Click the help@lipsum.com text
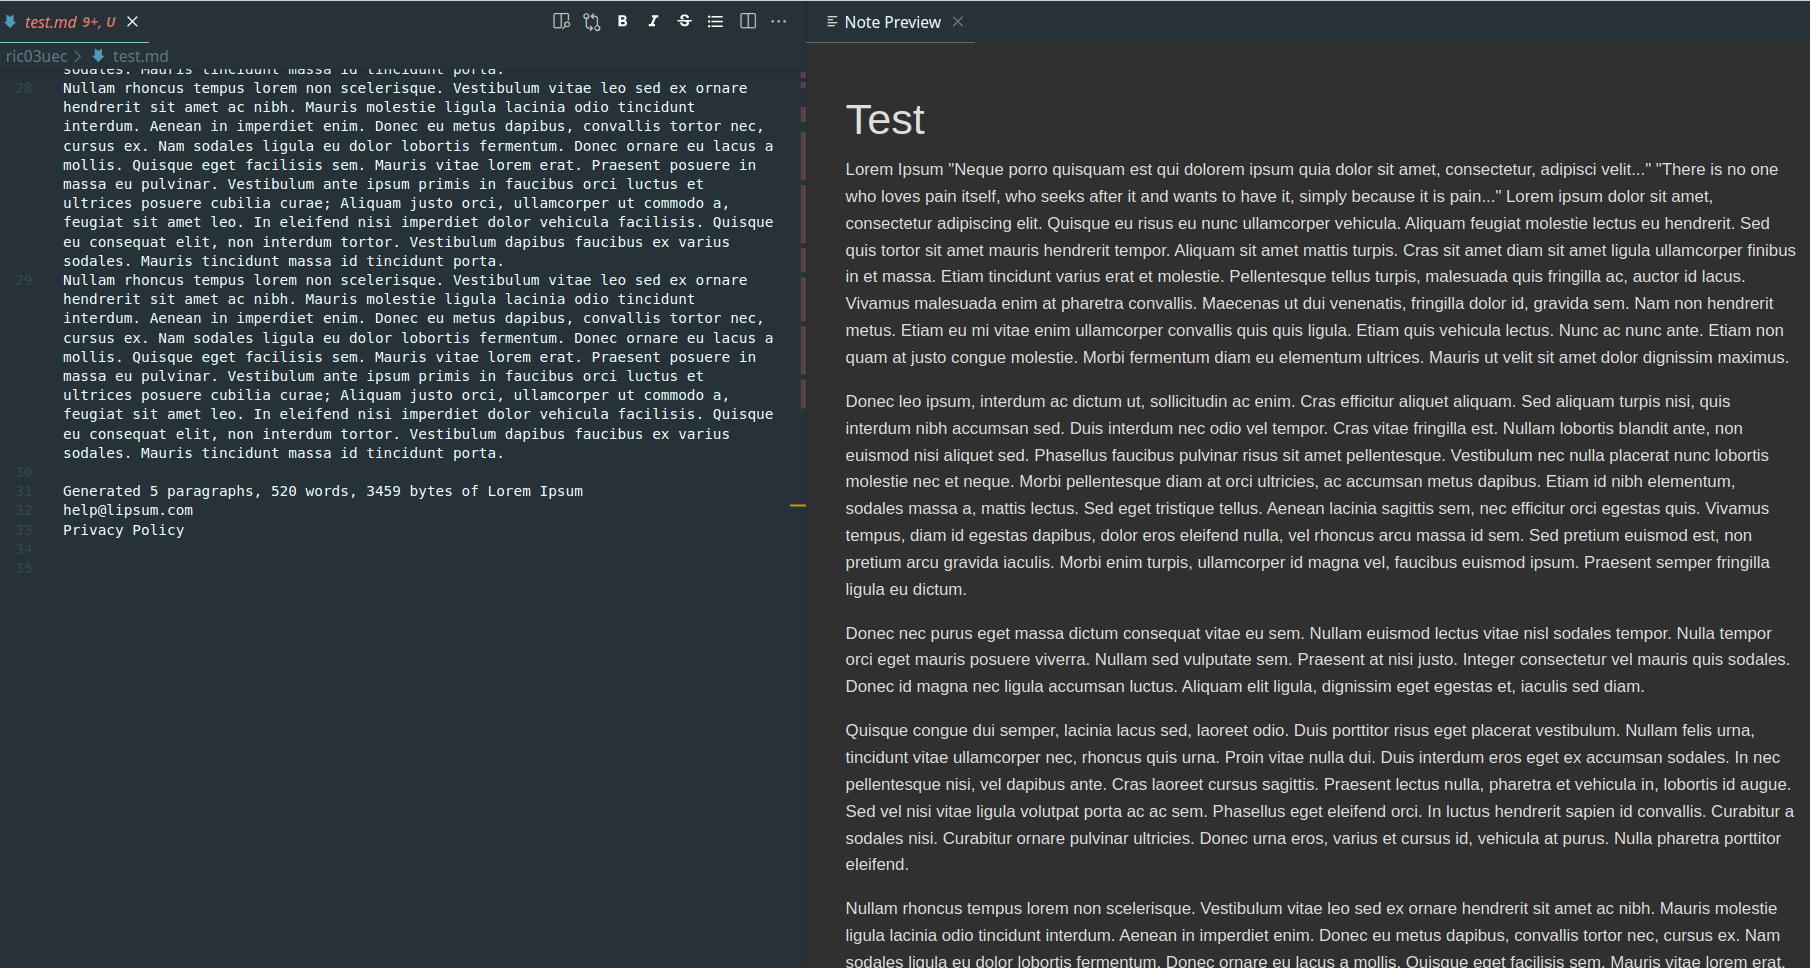This screenshot has height=968, width=1810. point(127,510)
